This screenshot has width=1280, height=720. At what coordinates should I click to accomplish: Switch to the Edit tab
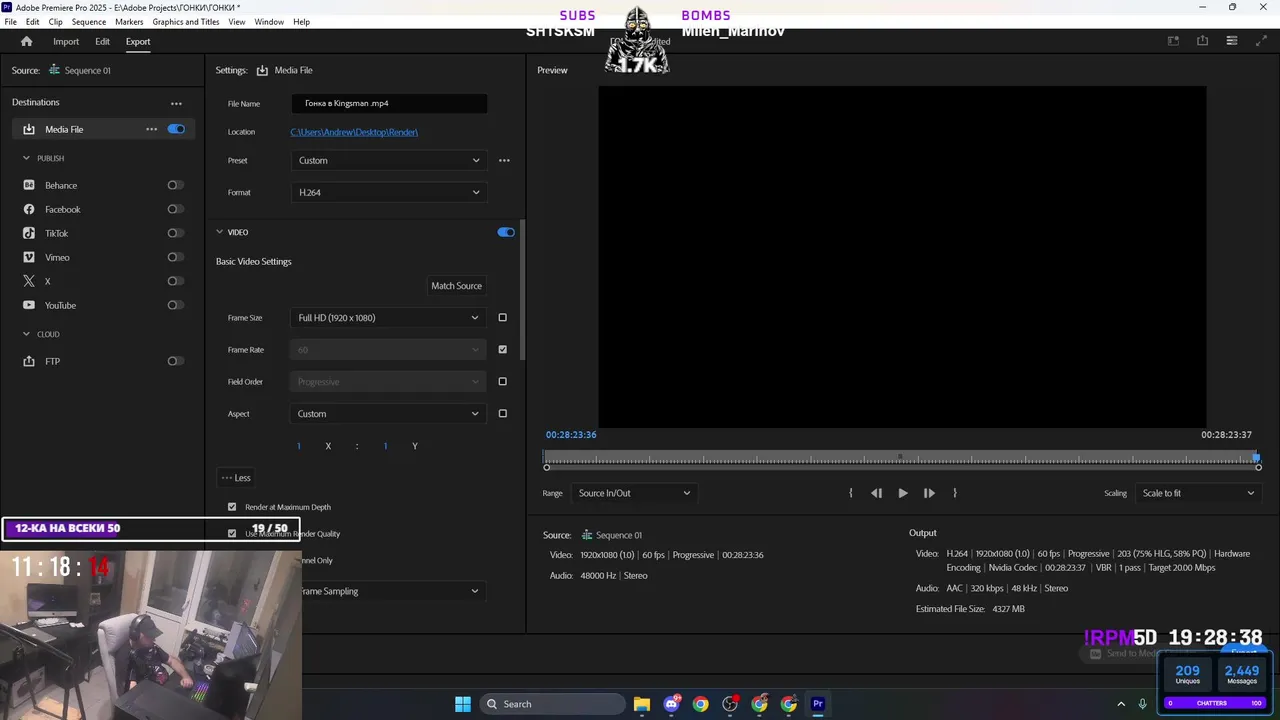click(102, 42)
